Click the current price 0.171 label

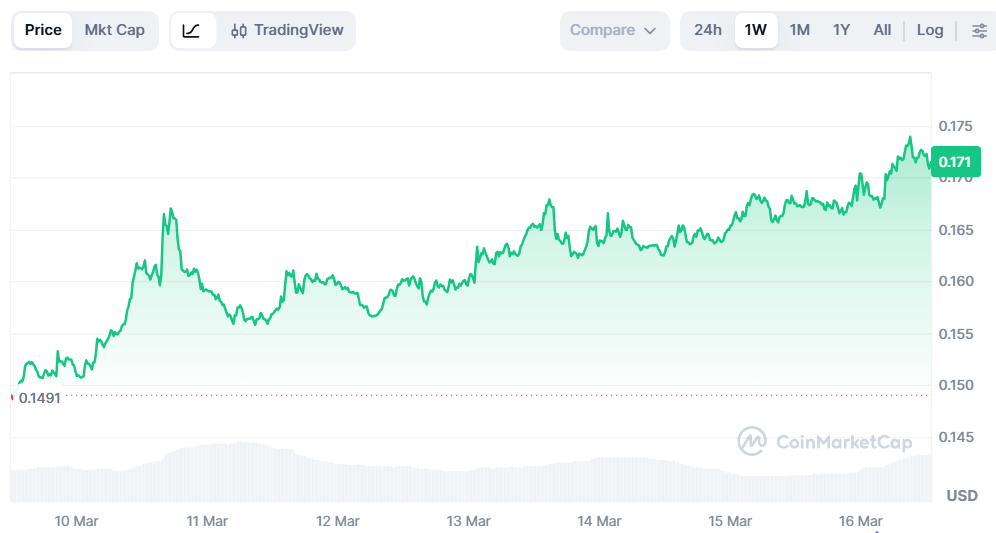[x=955, y=161]
